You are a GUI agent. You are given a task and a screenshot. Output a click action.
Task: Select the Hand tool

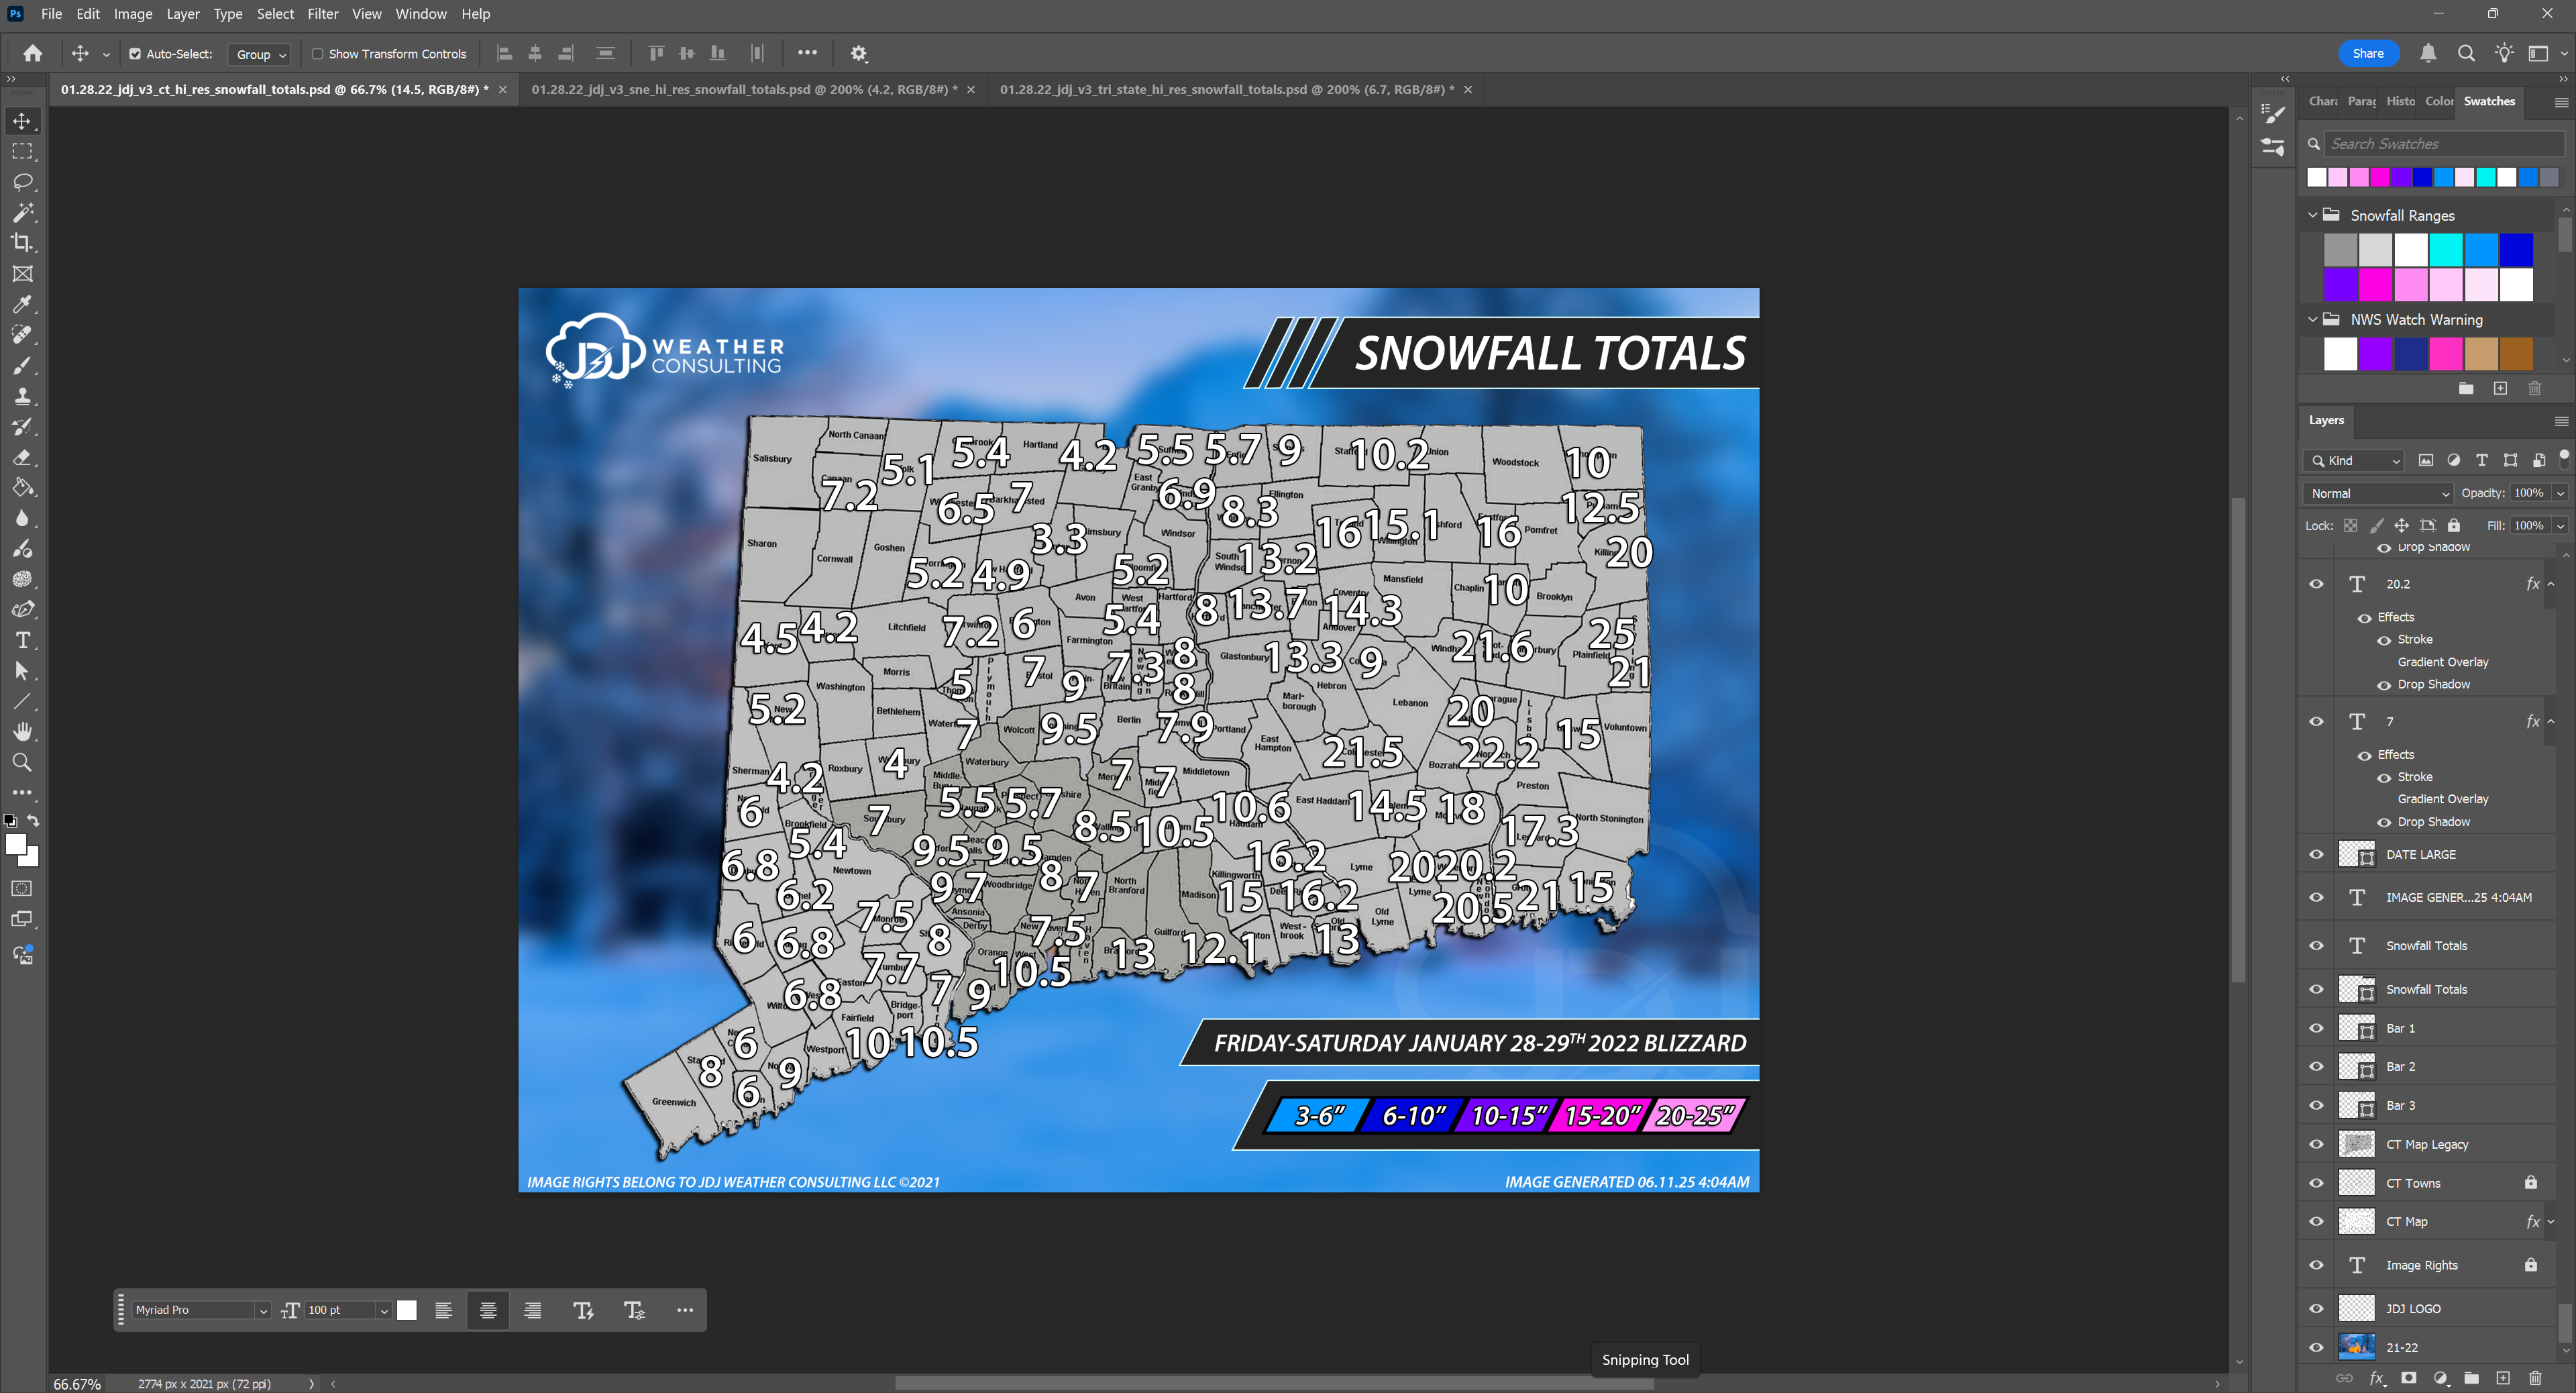point(22,731)
